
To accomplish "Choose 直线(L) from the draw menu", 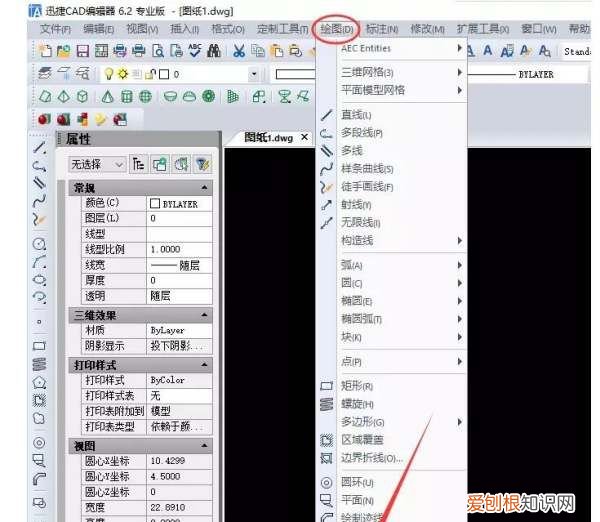I will pos(391,115).
